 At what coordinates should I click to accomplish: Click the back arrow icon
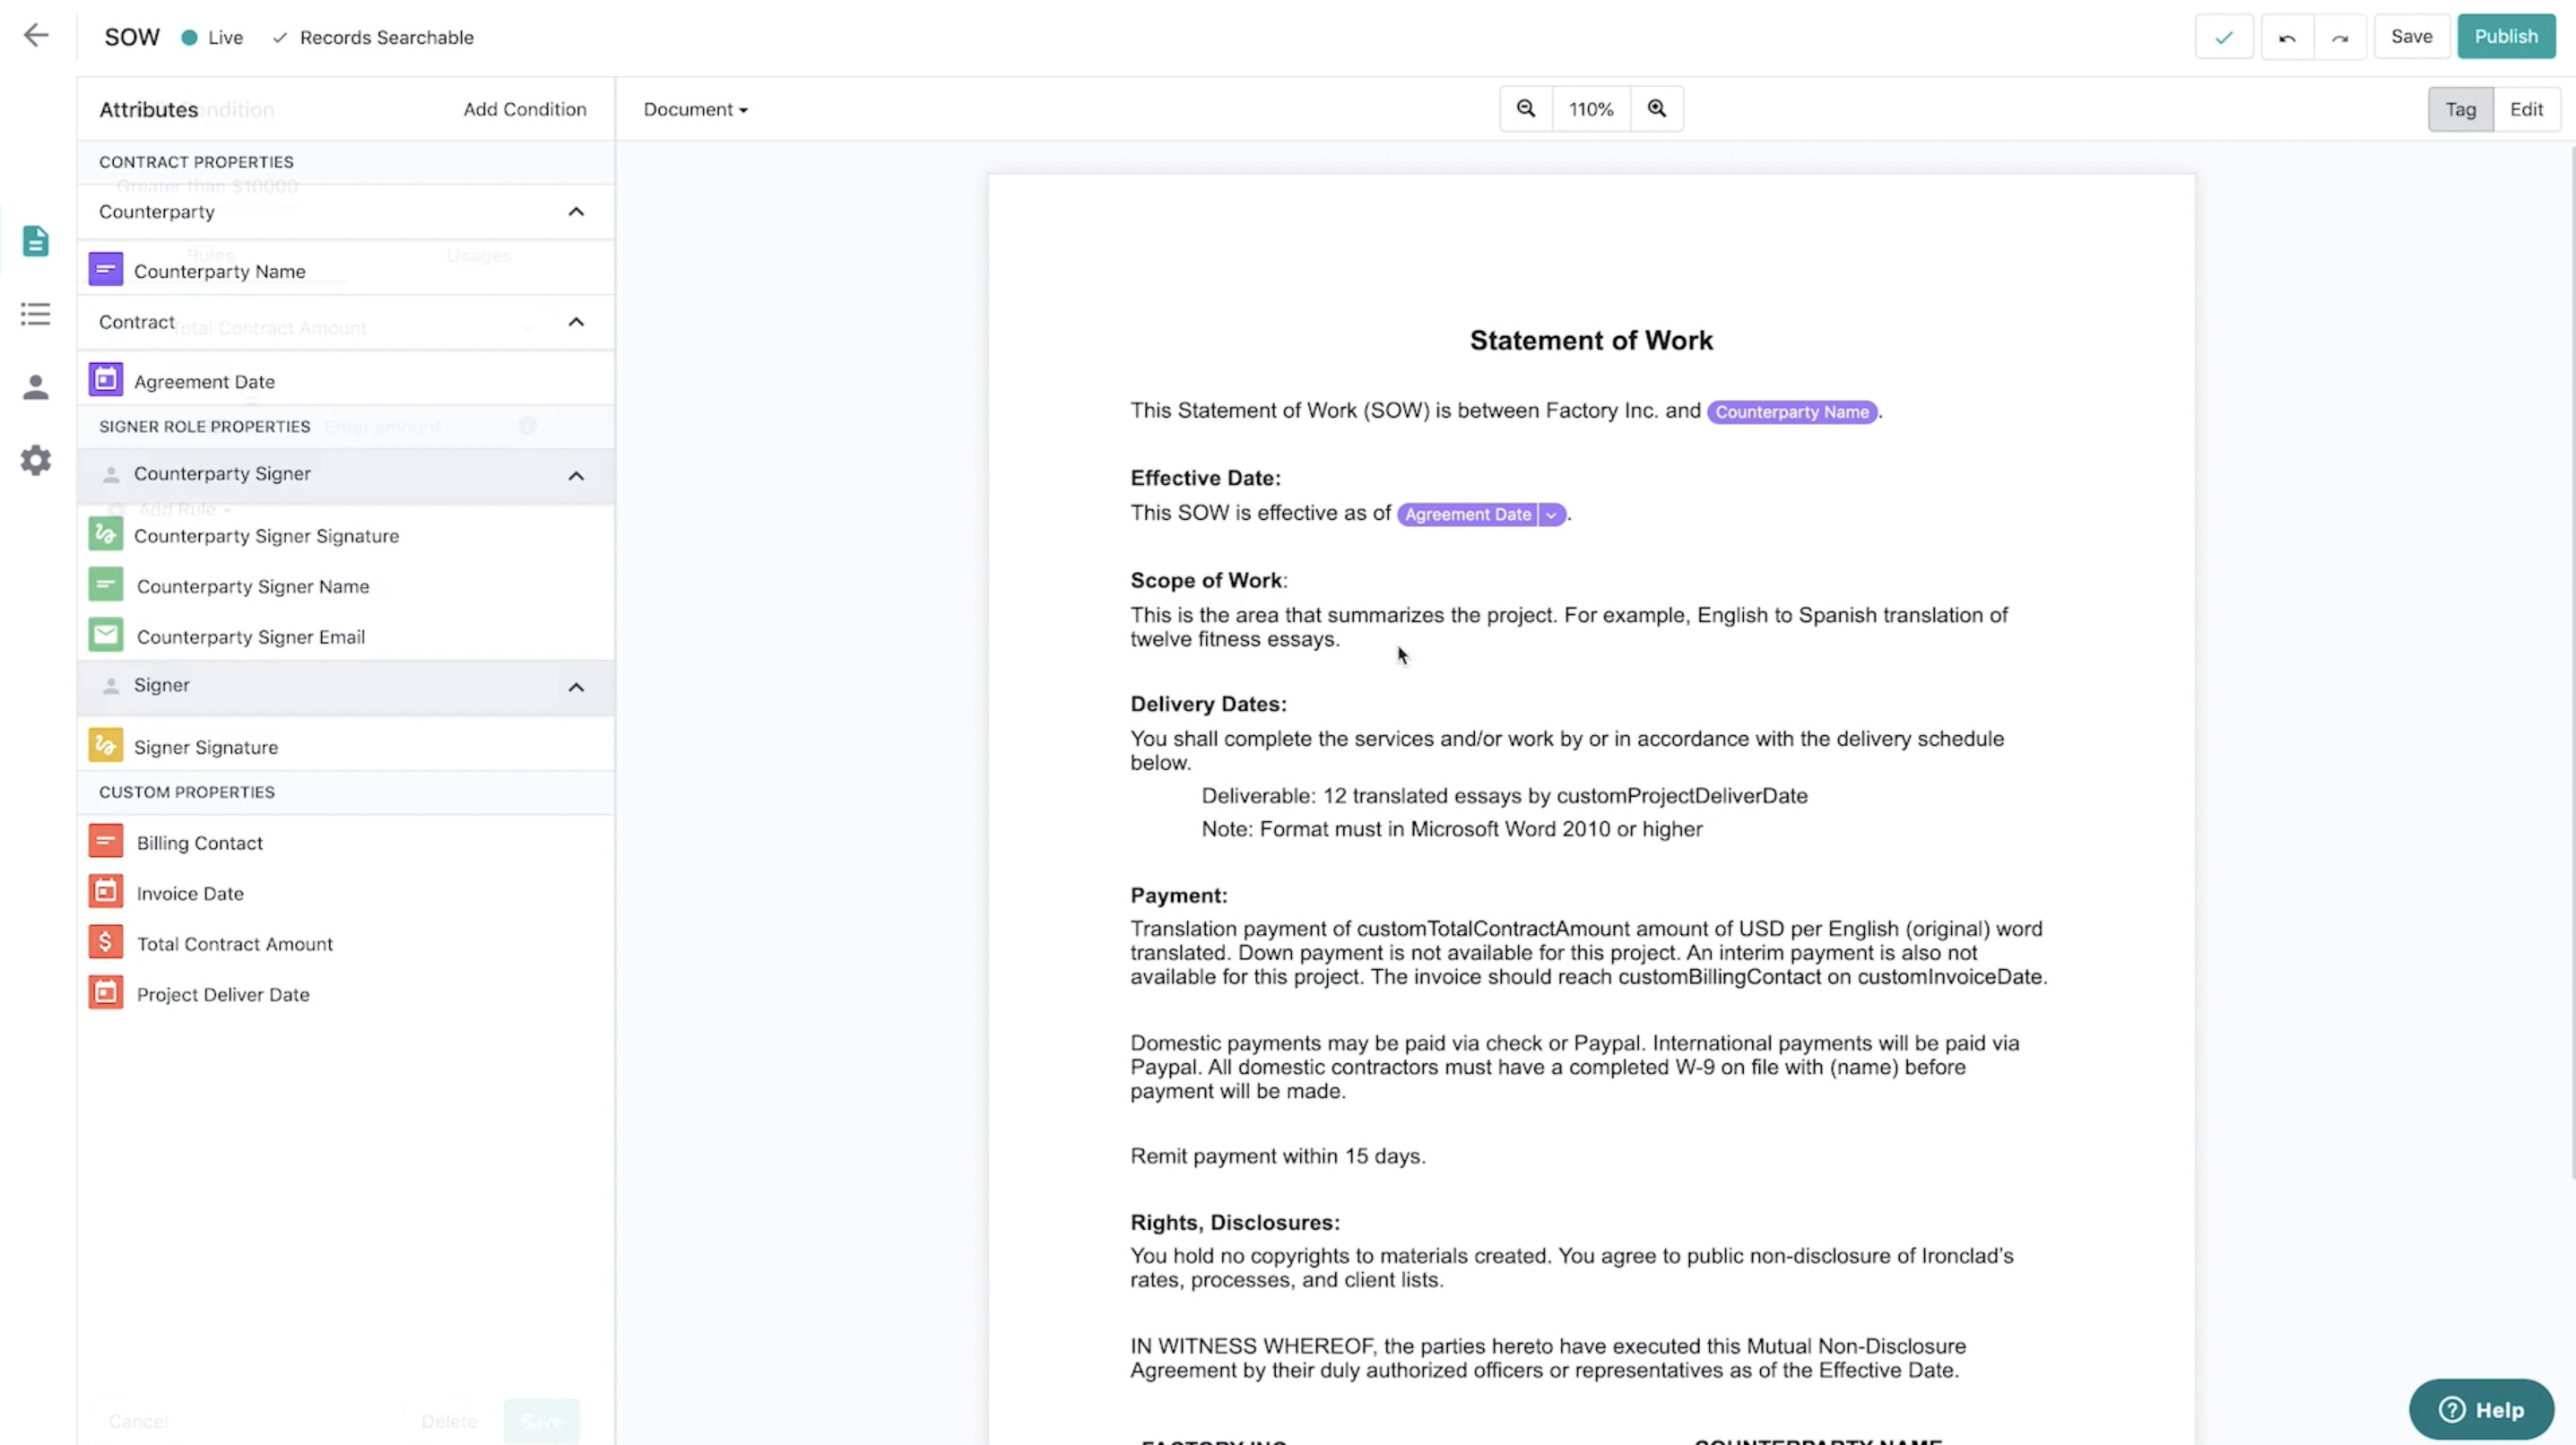tap(36, 36)
